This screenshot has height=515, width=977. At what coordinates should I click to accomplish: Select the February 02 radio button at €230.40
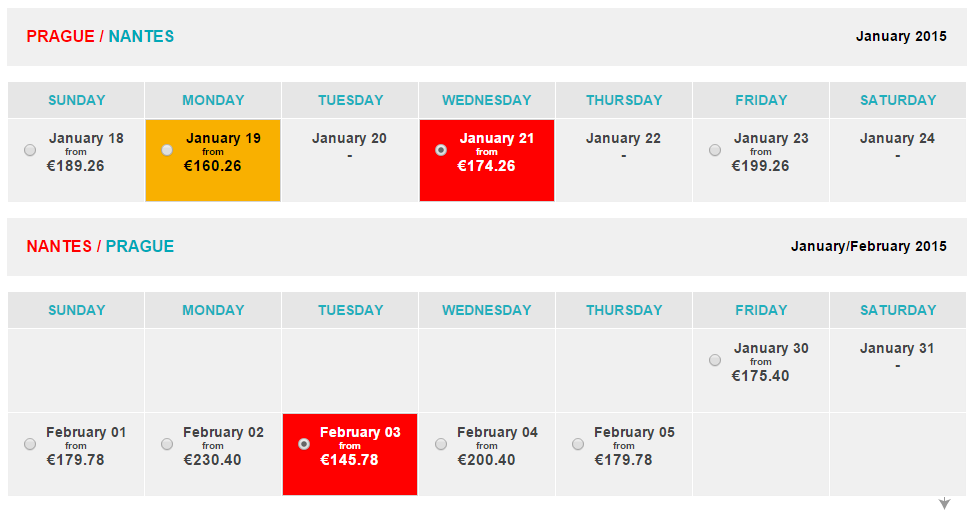(x=167, y=444)
